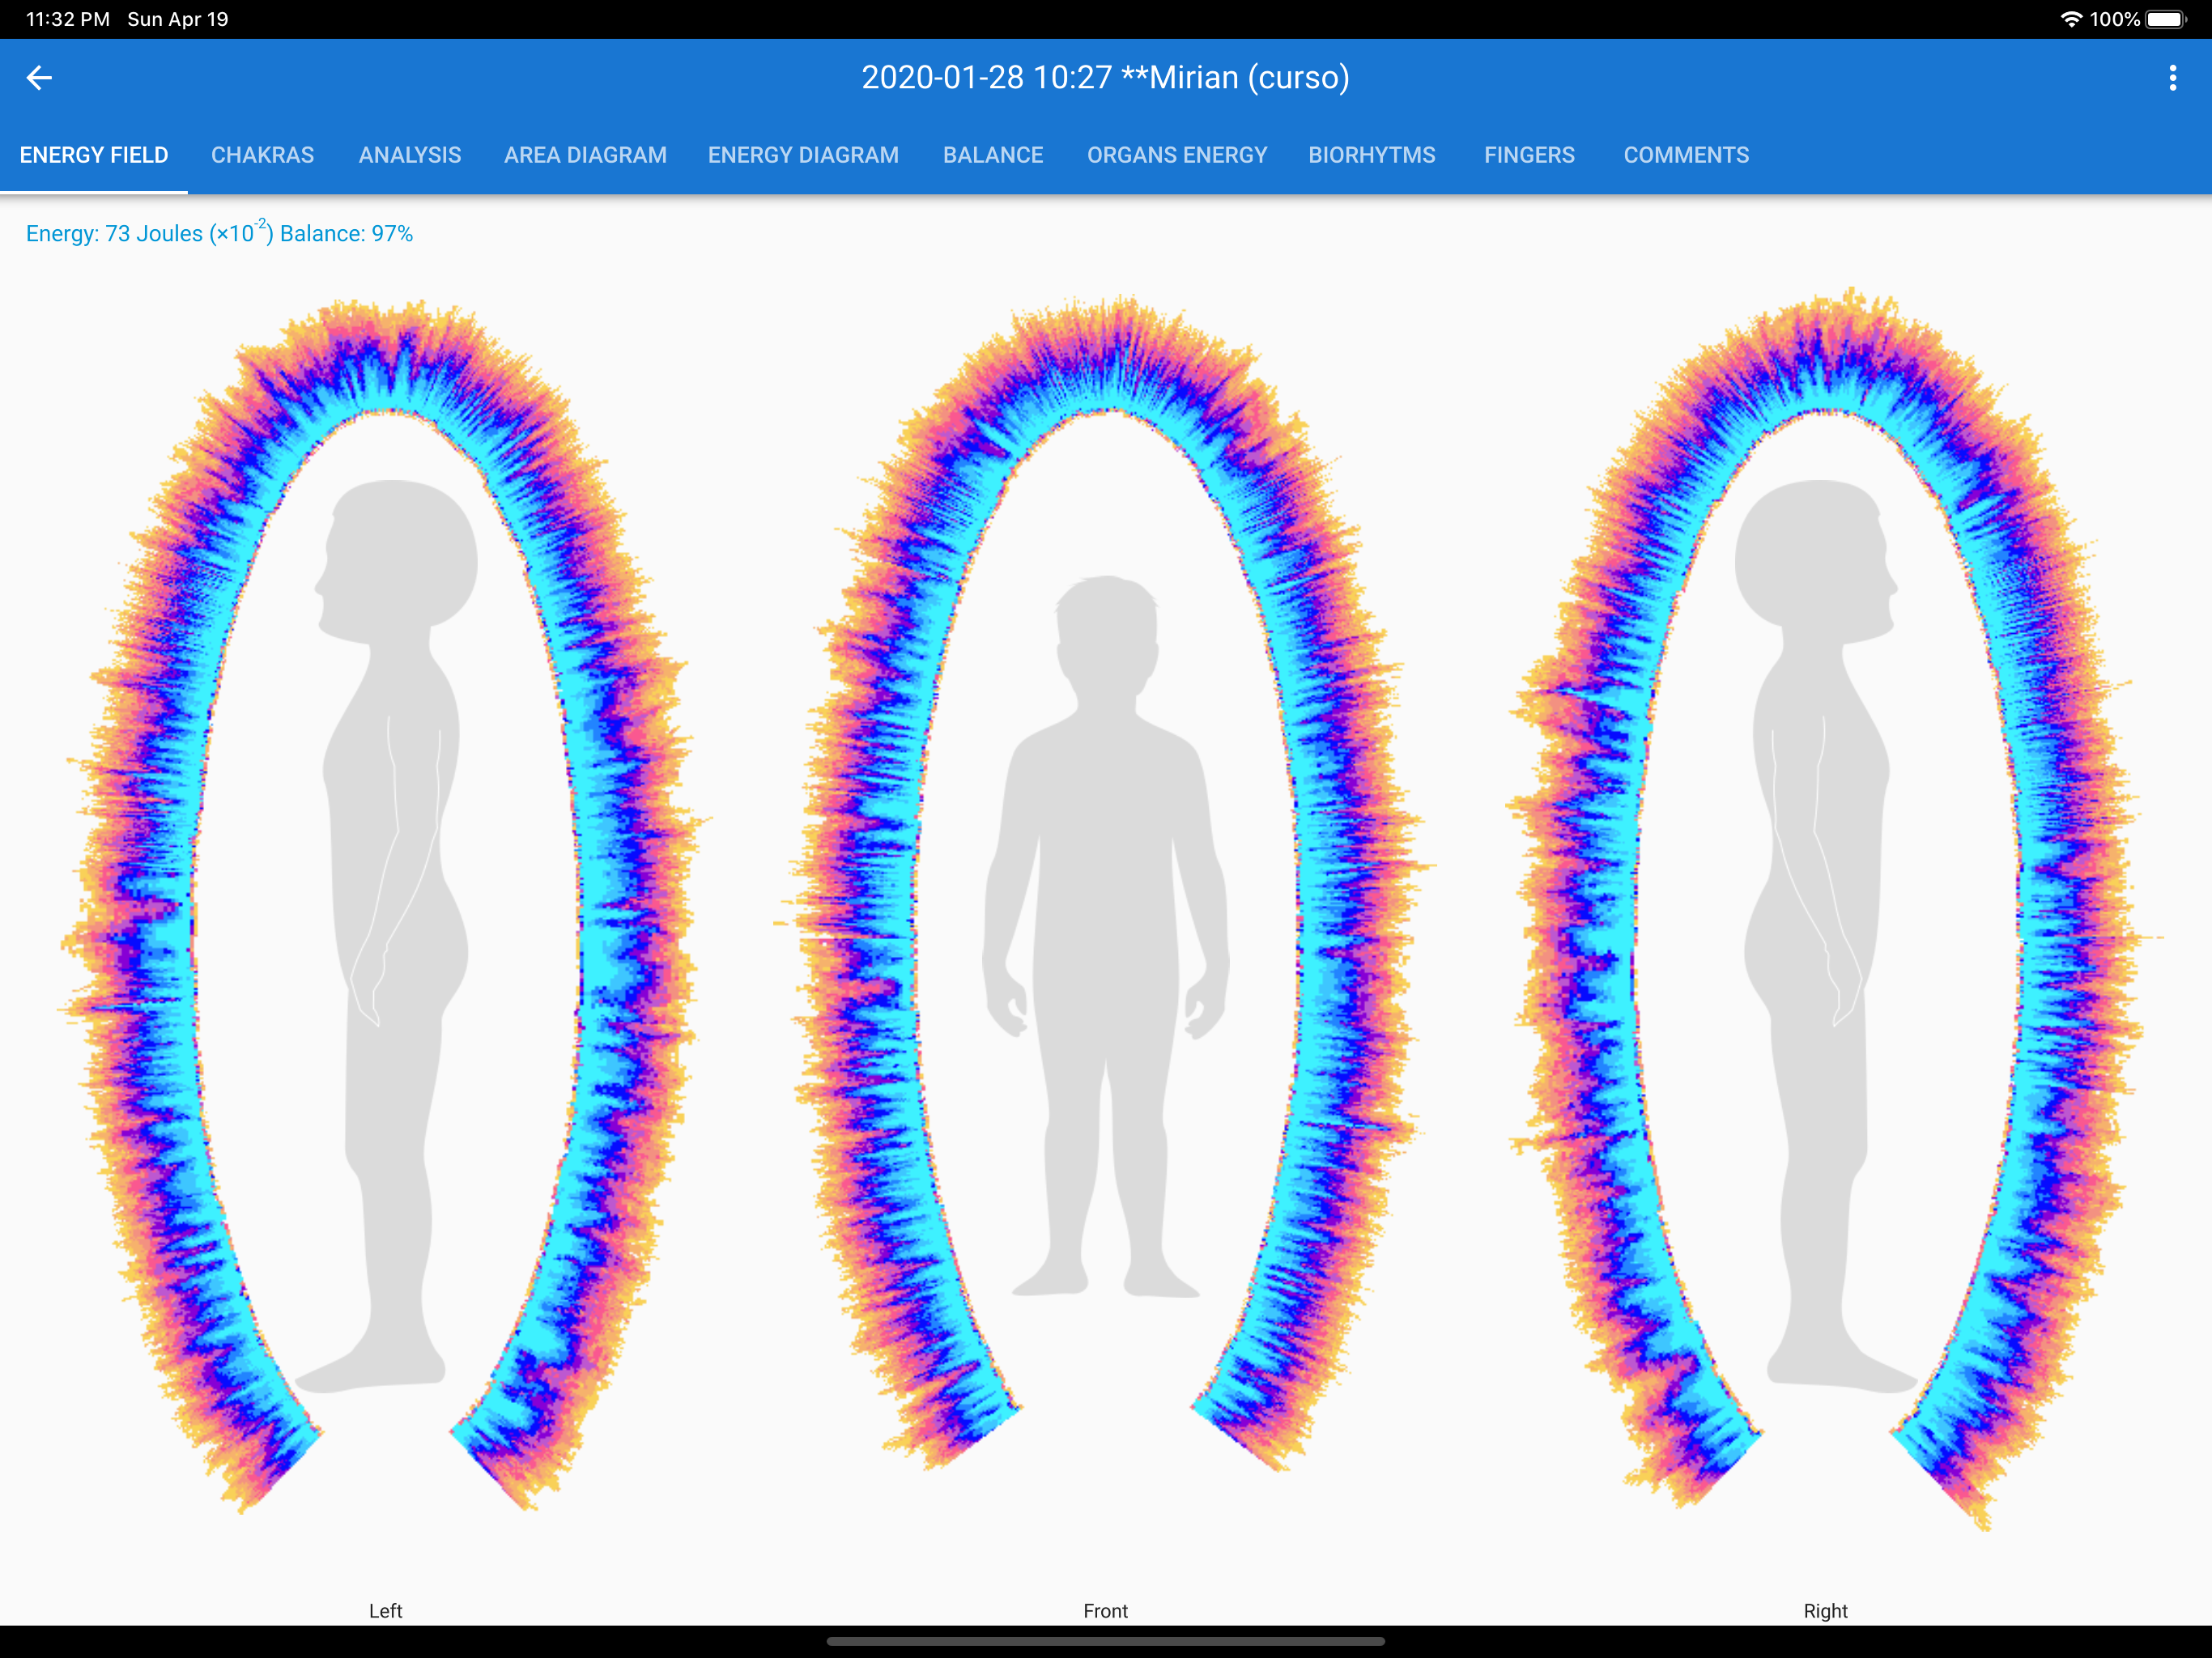Open the FINGERS tab

tap(1529, 155)
